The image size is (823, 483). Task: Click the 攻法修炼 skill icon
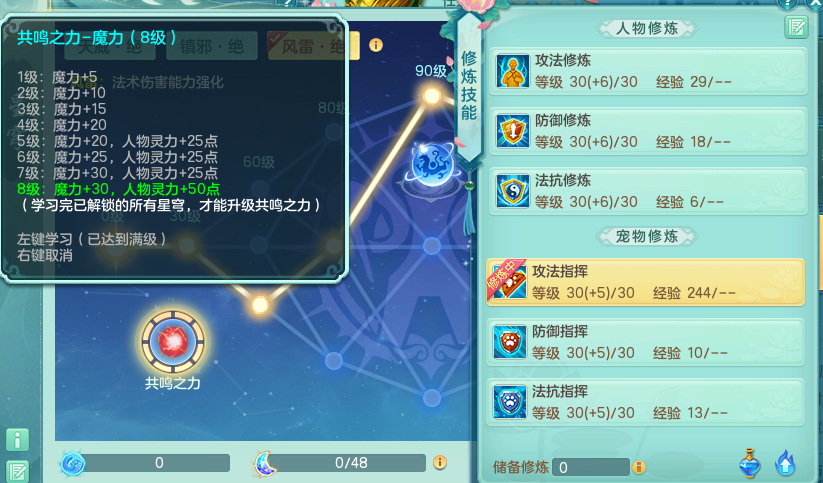pos(512,71)
